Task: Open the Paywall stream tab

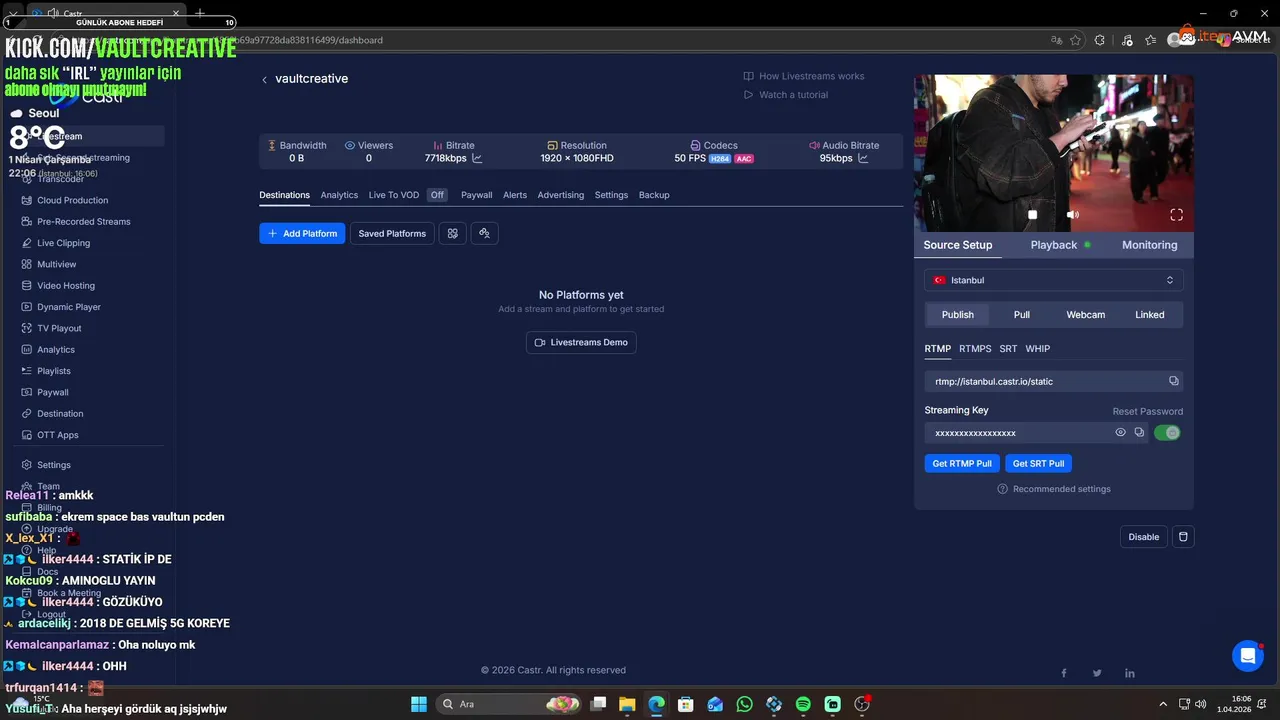Action: 476,195
